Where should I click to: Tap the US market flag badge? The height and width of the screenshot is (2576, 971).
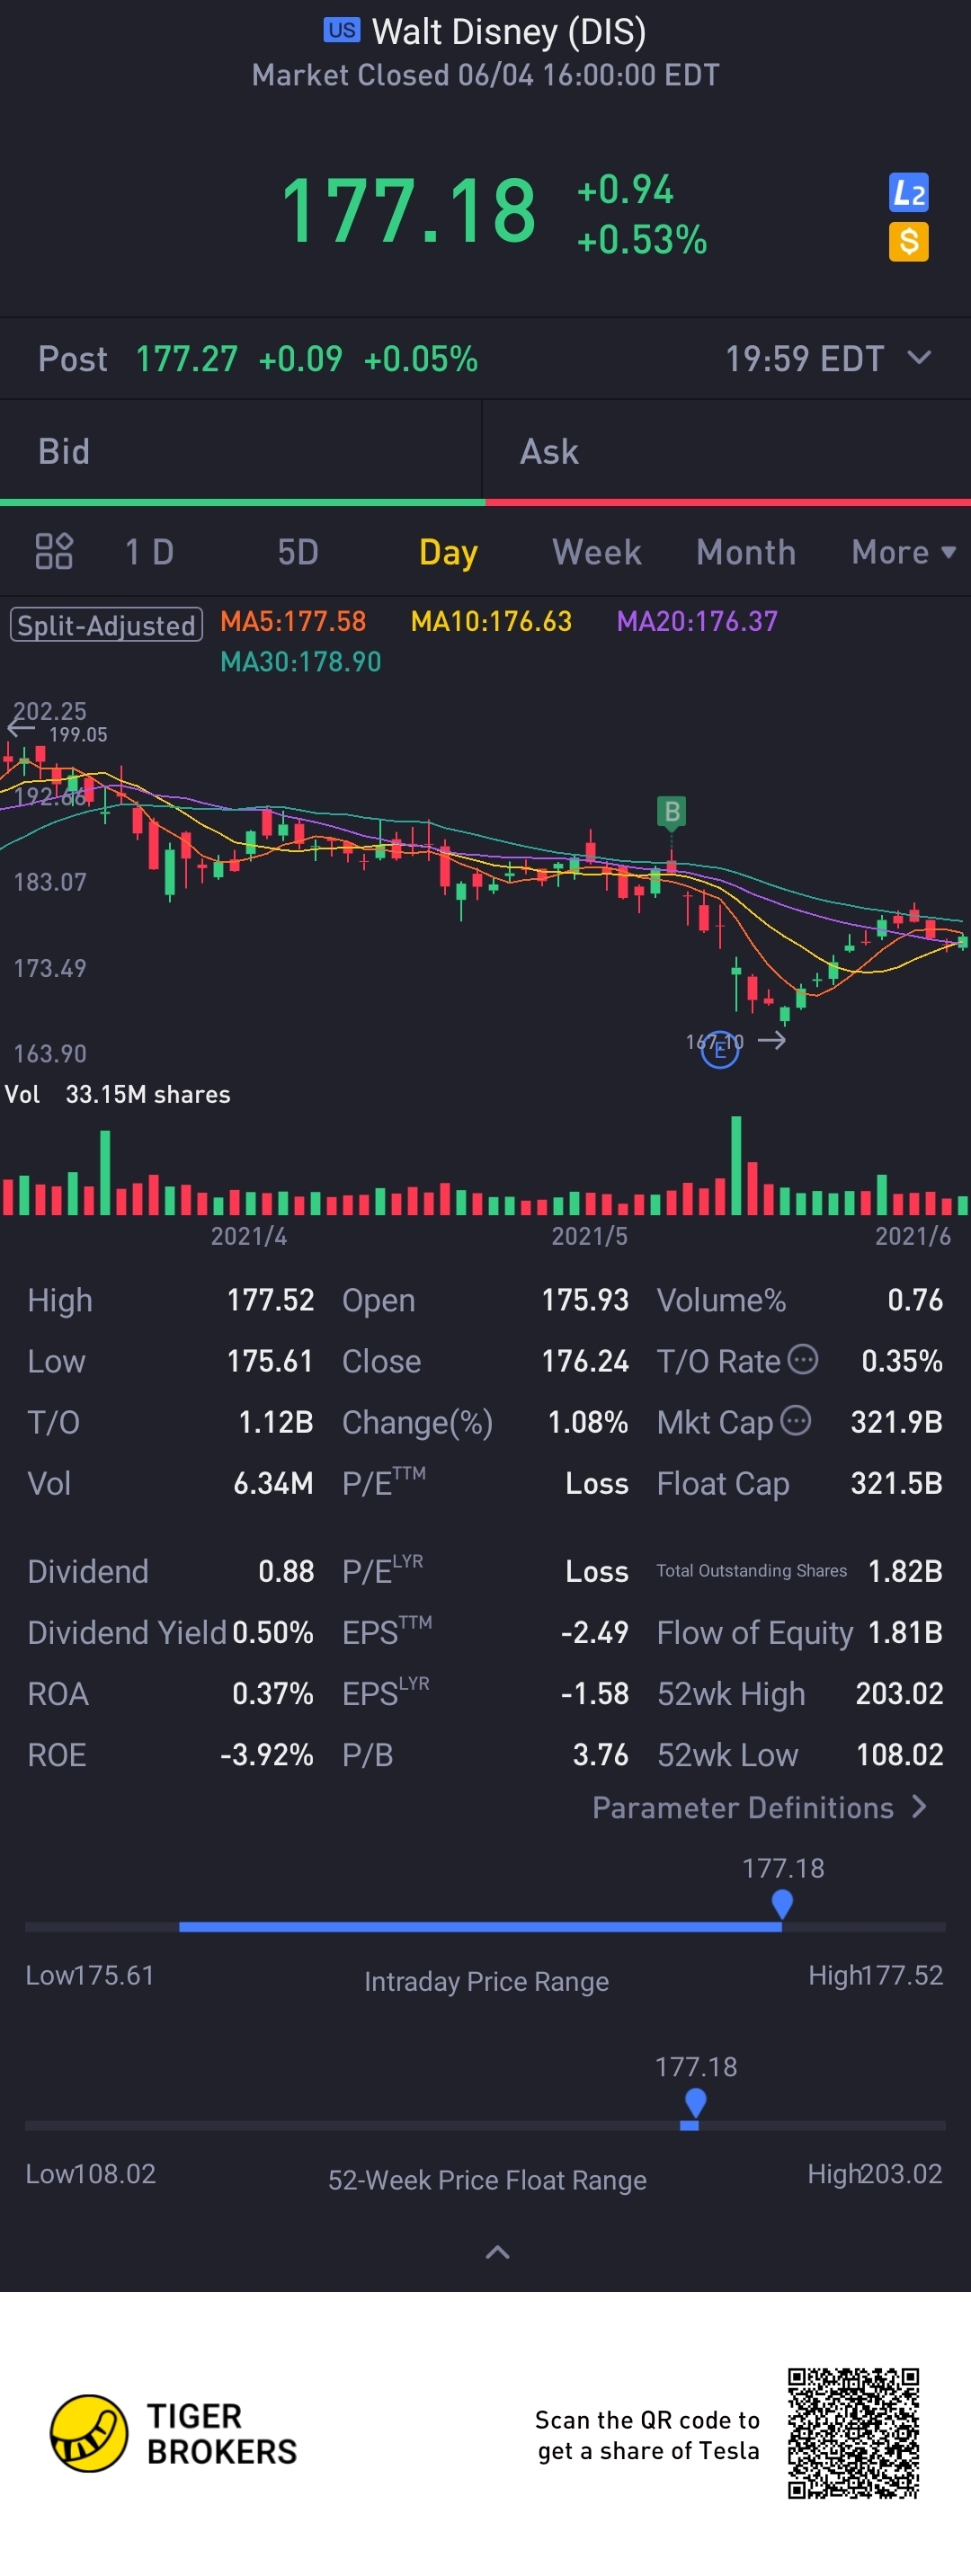[341, 30]
